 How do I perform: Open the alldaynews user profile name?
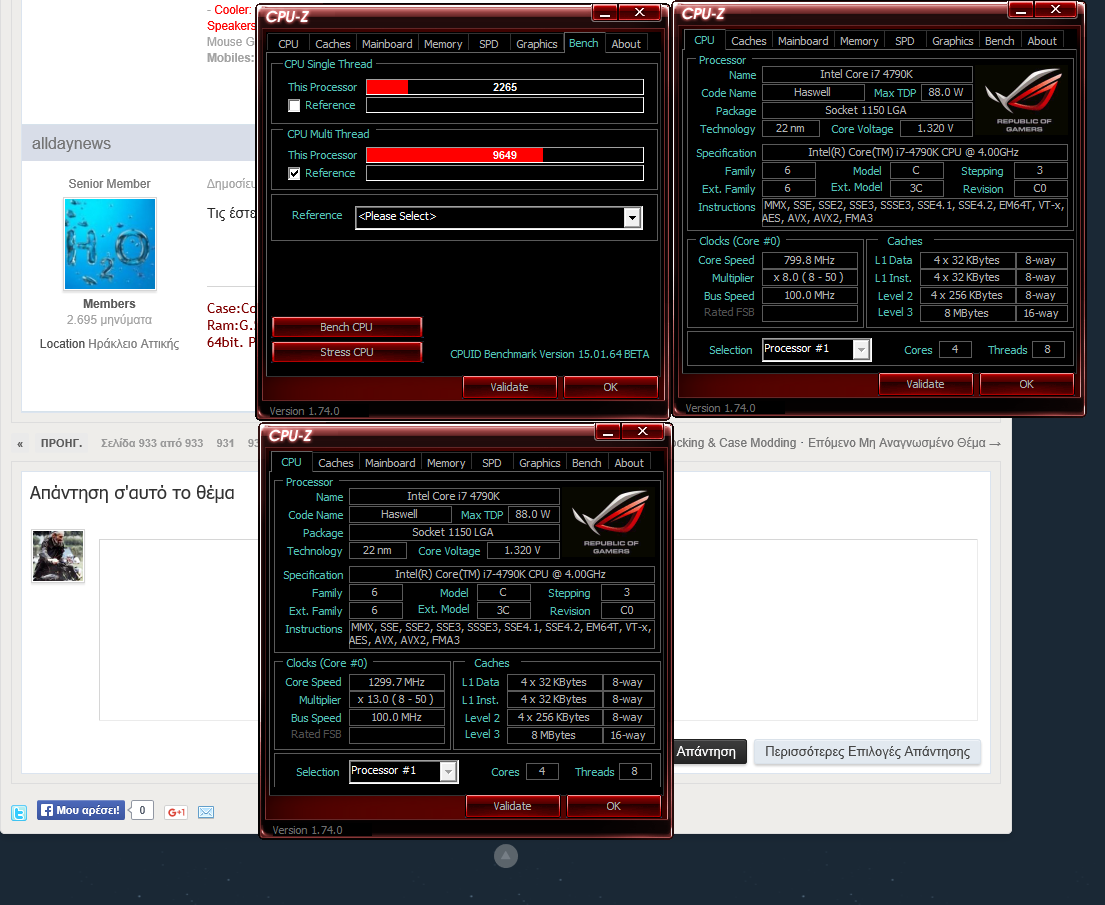pos(71,144)
